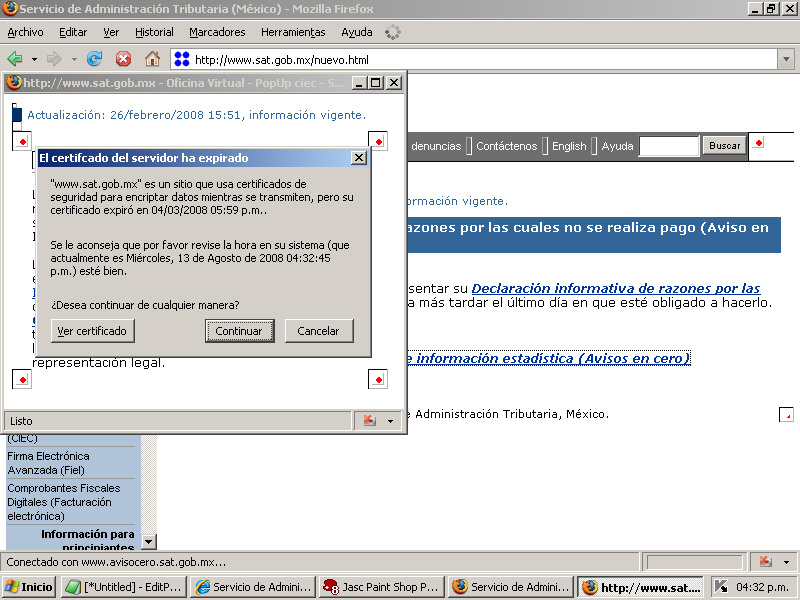Click Cancelar in certificate dialog
Screen dimensions: 800x600
319,331
